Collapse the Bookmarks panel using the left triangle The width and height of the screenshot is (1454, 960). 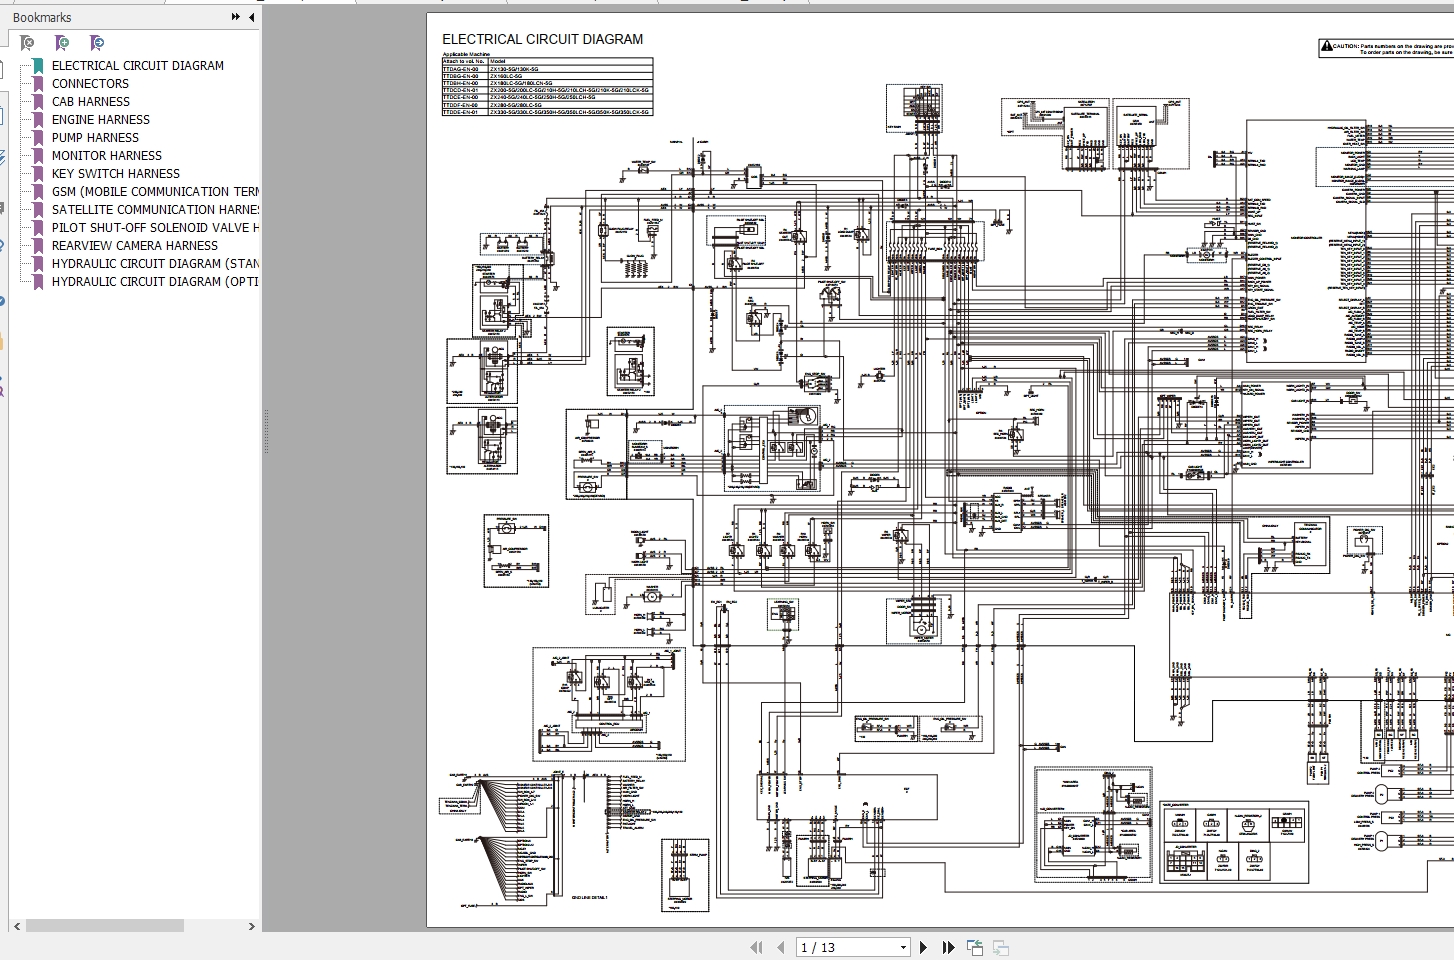pyautogui.click(x=251, y=17)
